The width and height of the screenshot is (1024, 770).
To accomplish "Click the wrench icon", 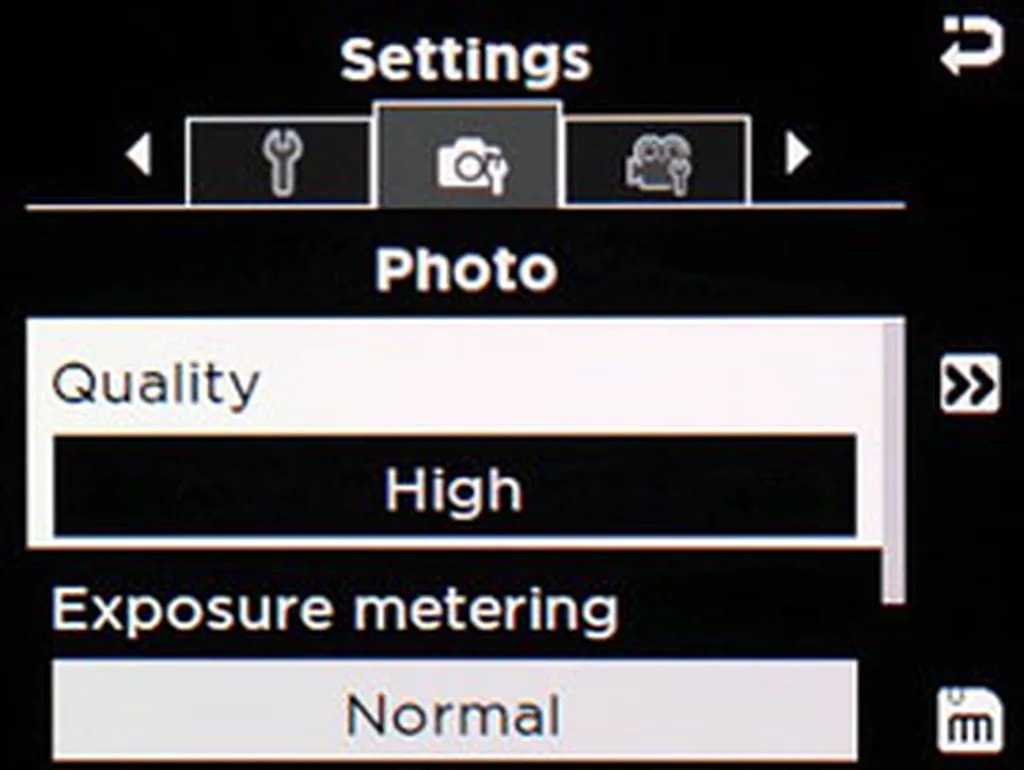I will click(281, 161).
